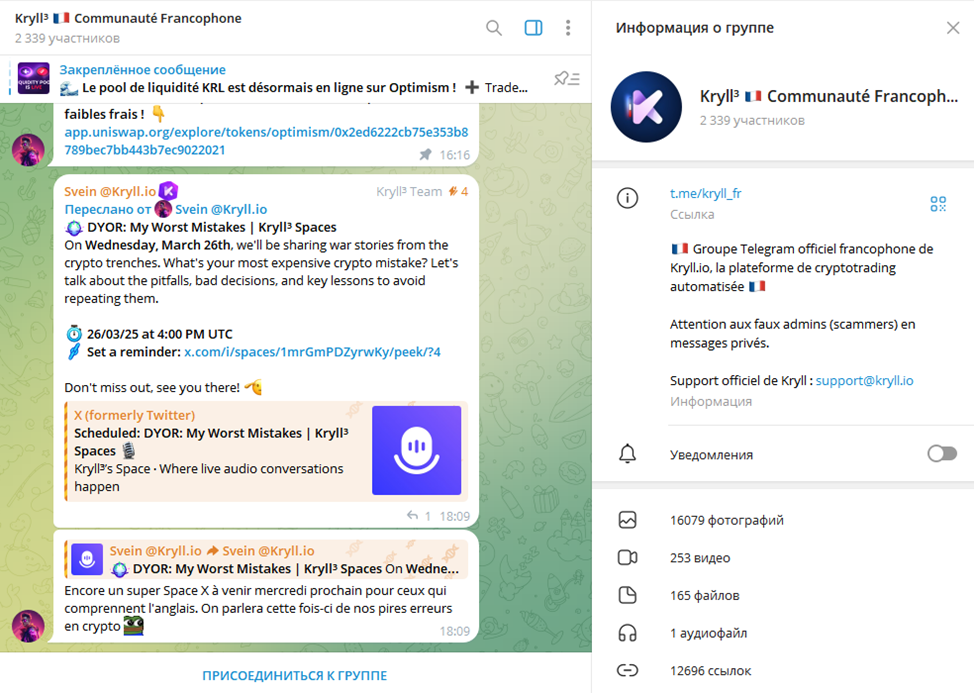Viewport: 974px width, 693px height.
Task: Click the notifications bell icon
Action: click(627, 454)
